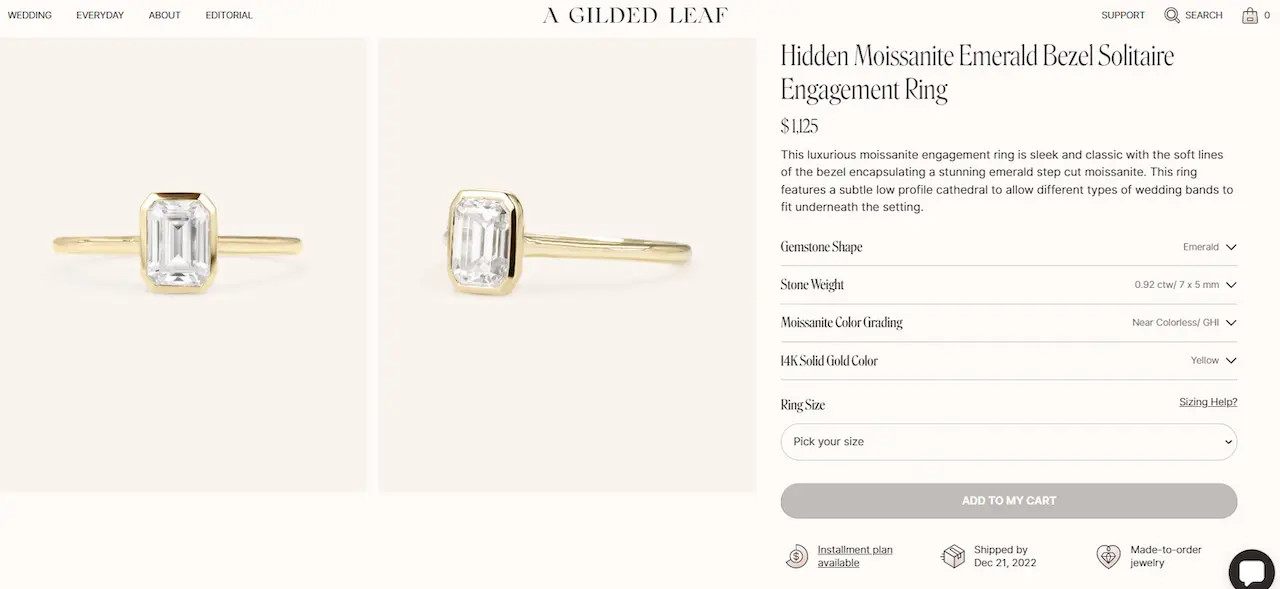Image resolution: width=1280 pixels, height=589 pixels.
Task: View the shopping cart bag
Action: click(1249, 15)
